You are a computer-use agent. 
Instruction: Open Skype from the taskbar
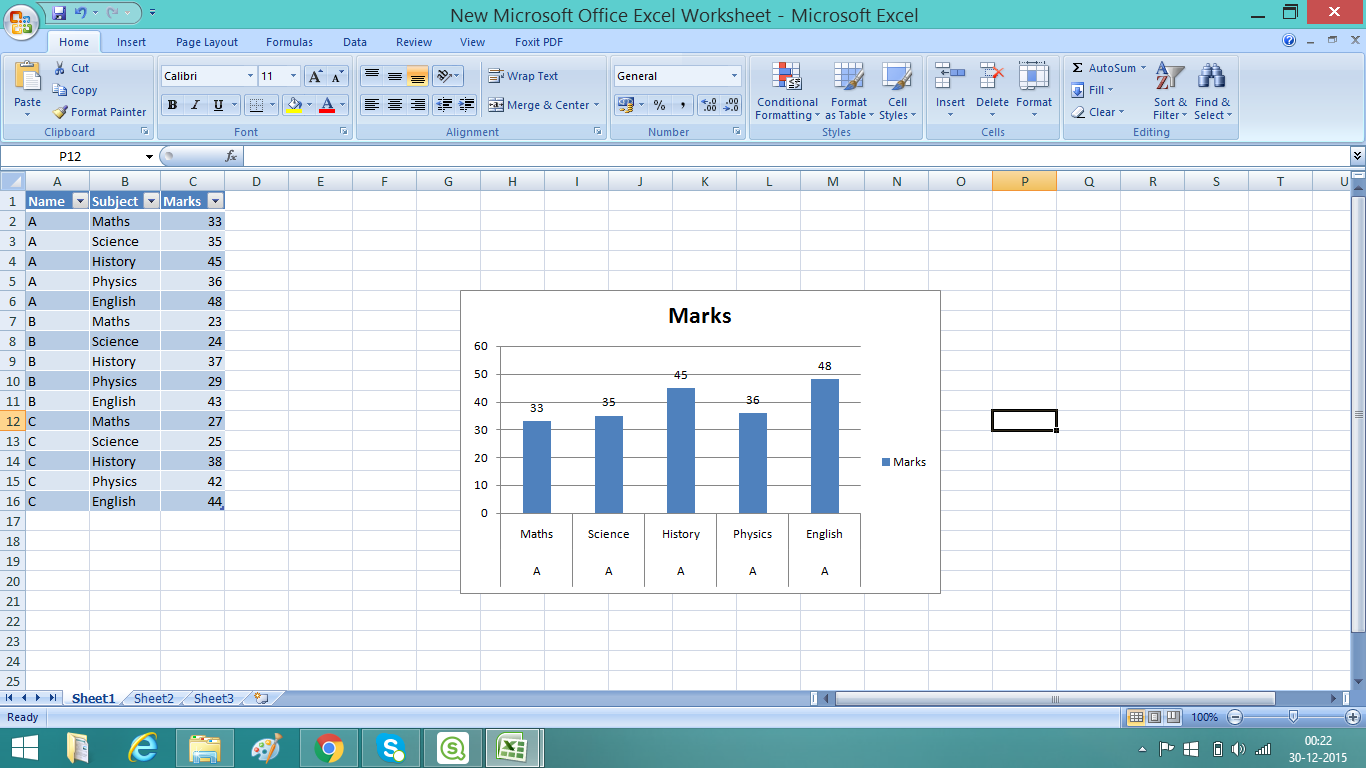(x=391, y=747)
